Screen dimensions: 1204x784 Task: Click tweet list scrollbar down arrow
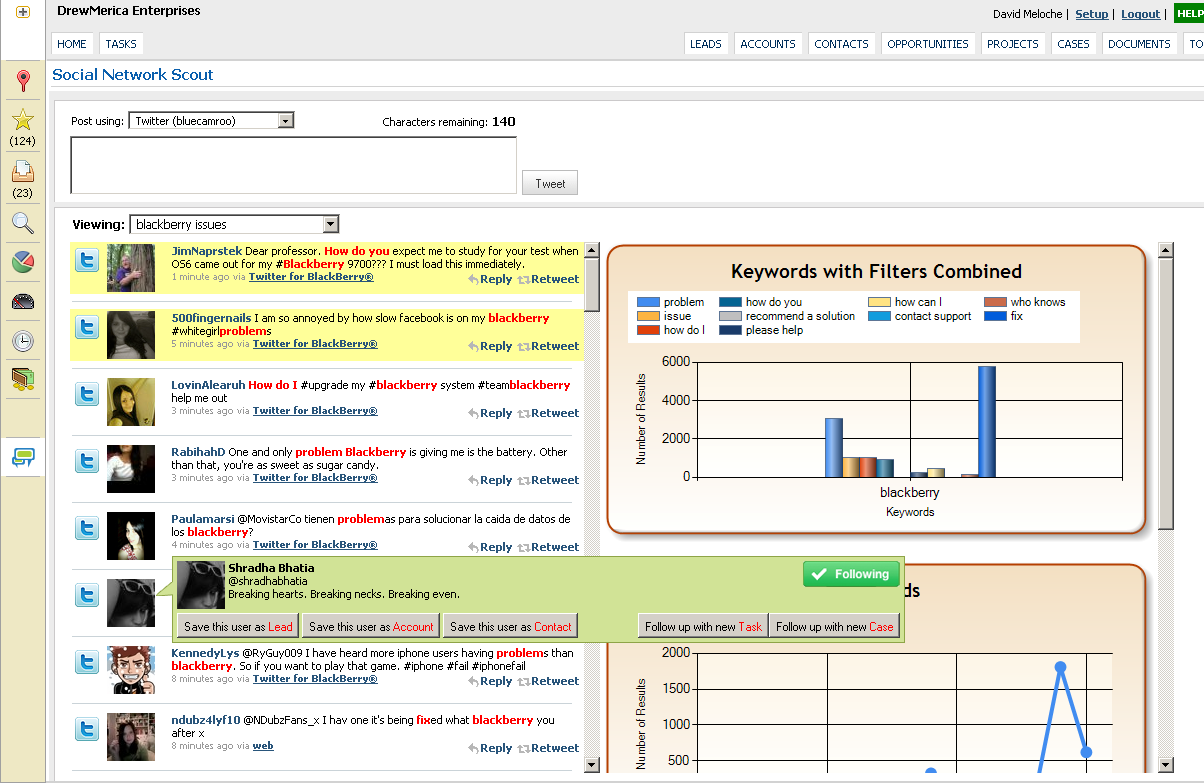point(591,765)
